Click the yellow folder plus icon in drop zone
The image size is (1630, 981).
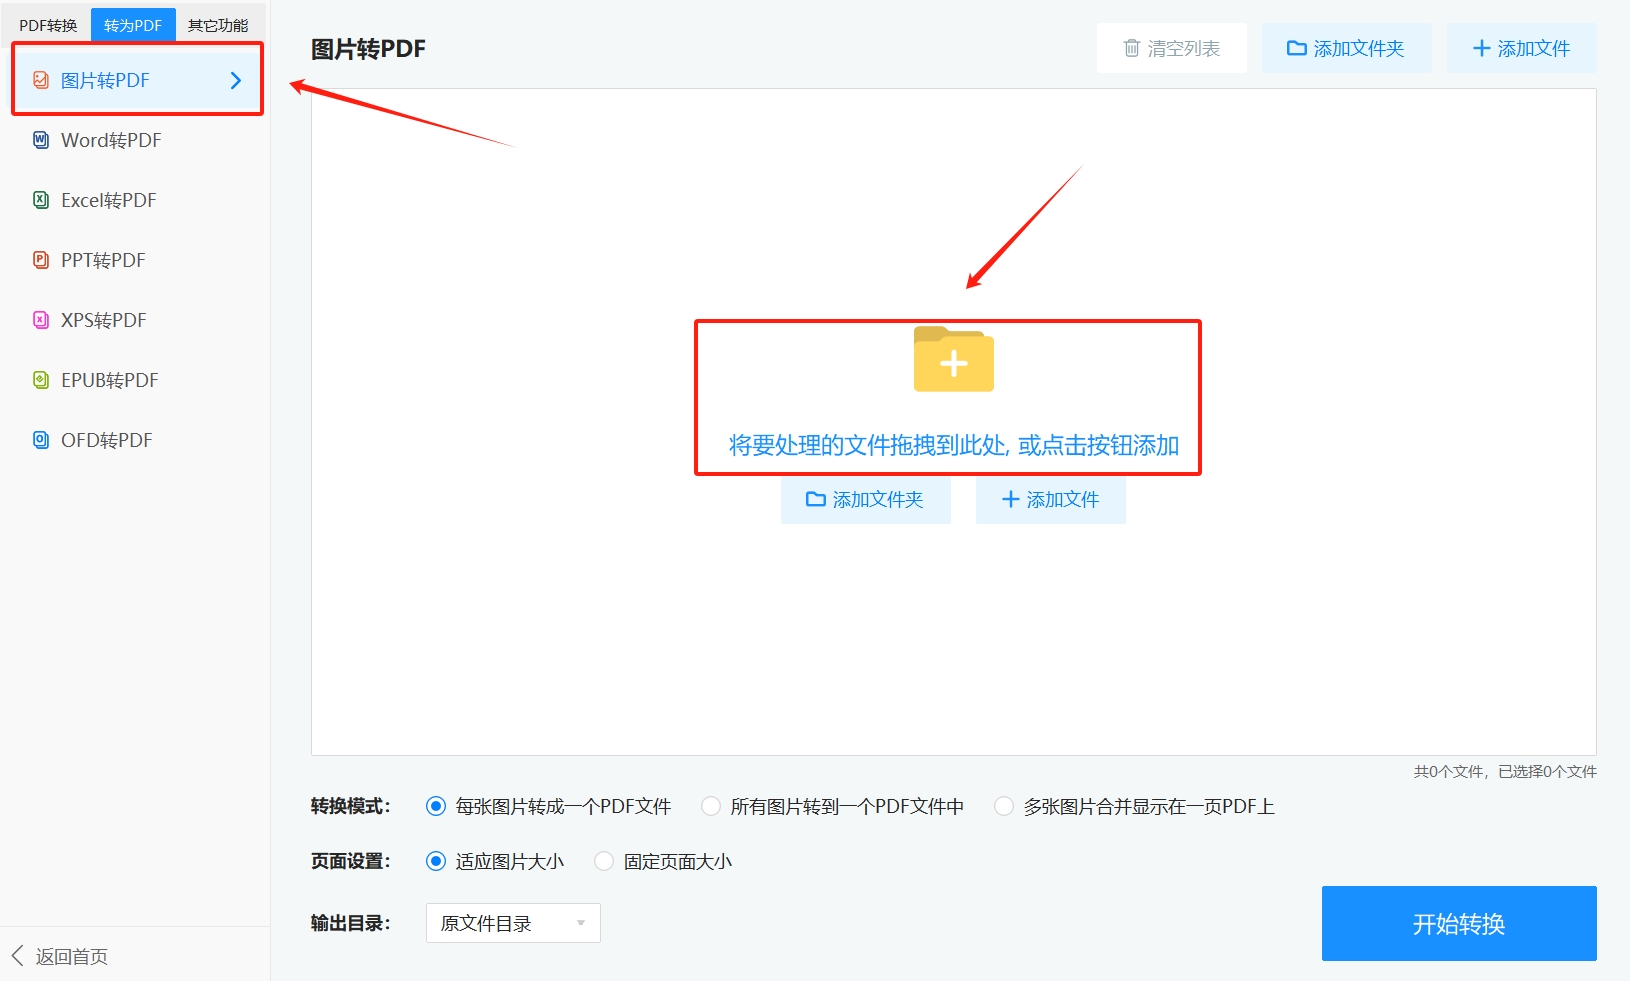pyautogui.click(x=952, y=360)
